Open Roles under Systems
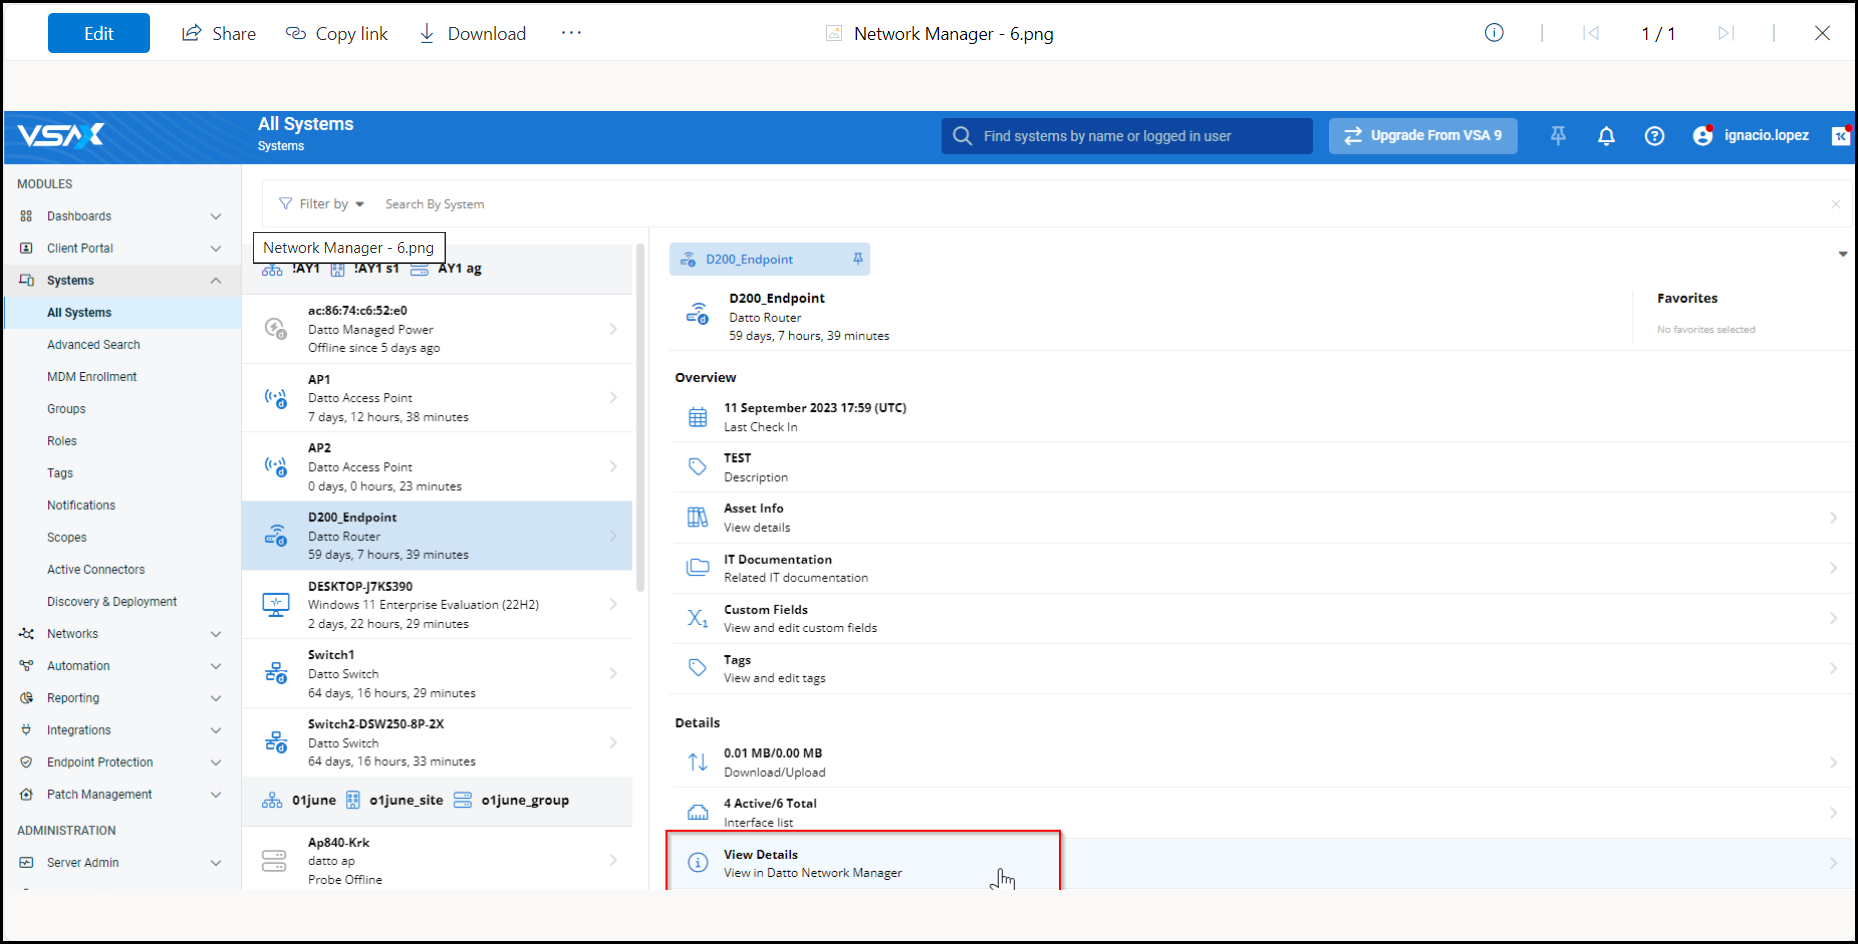Viewport: 1858px width, 944px height. (x=62, y=440)
